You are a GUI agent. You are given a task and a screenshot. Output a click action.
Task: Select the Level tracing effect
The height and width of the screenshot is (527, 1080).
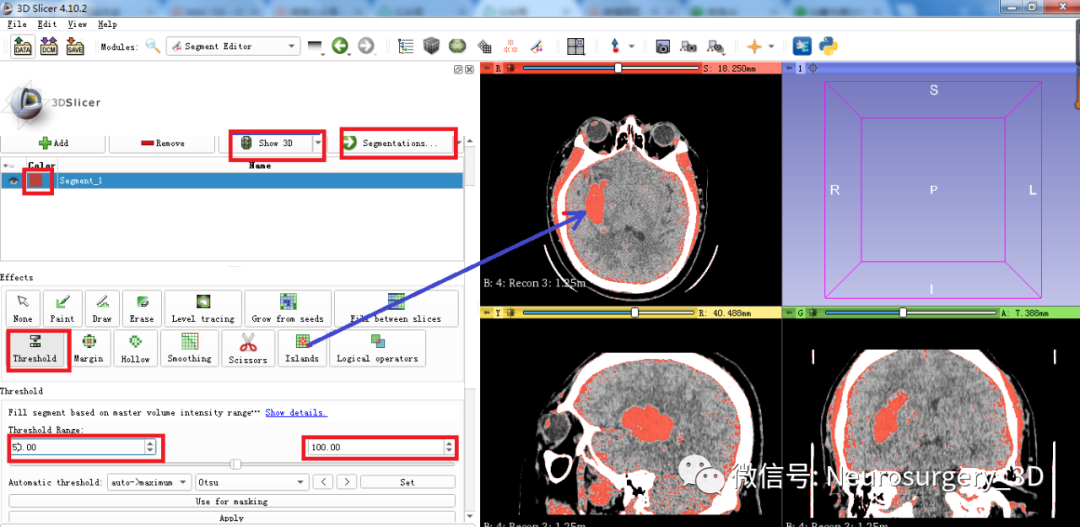[x=203, y=308]
